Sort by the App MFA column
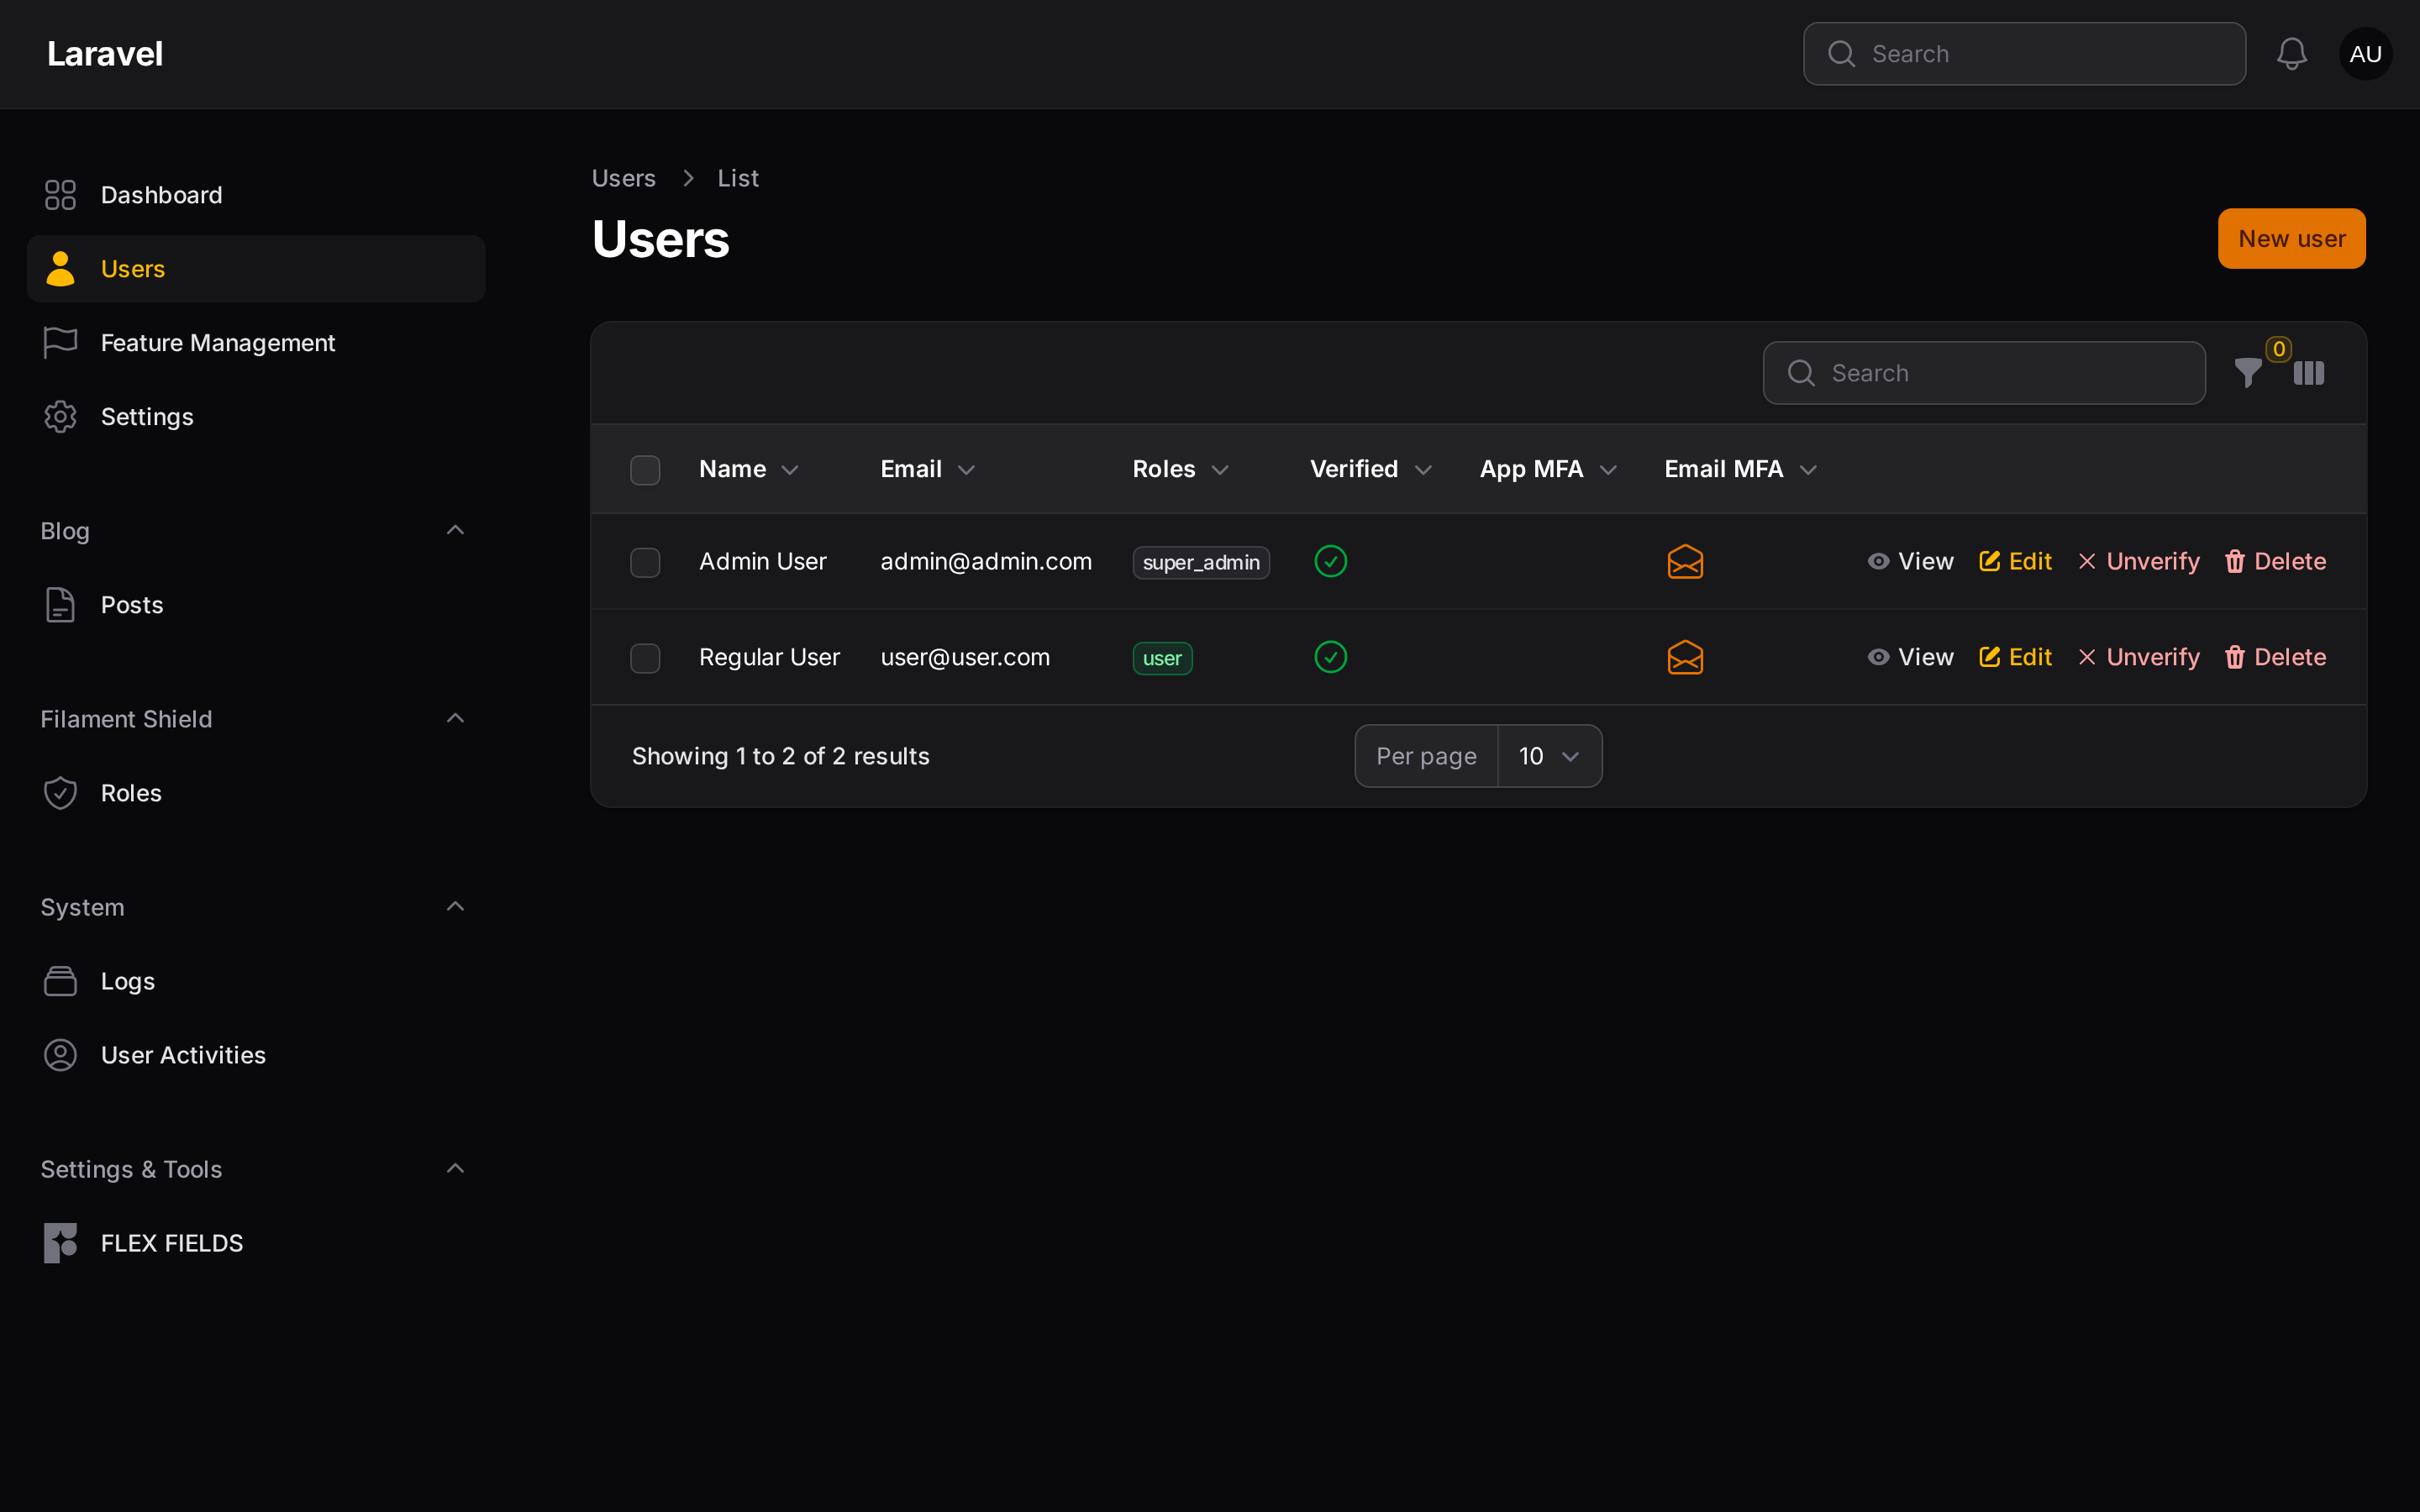This screenshot has width=2420, height=1512. pos(1548,469)
